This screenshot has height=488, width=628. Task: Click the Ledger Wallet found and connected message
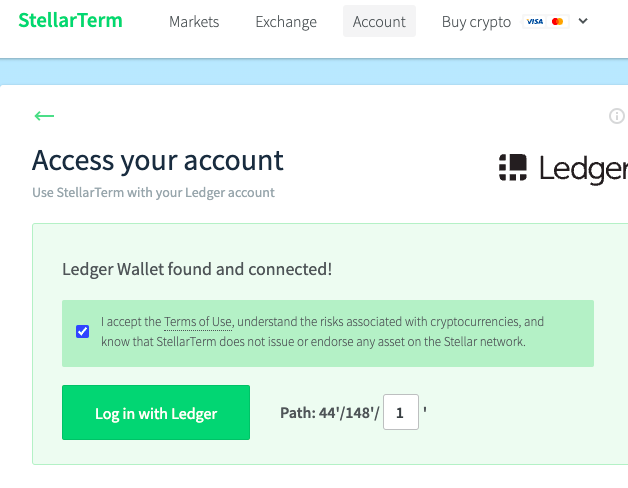coord(197,269)
